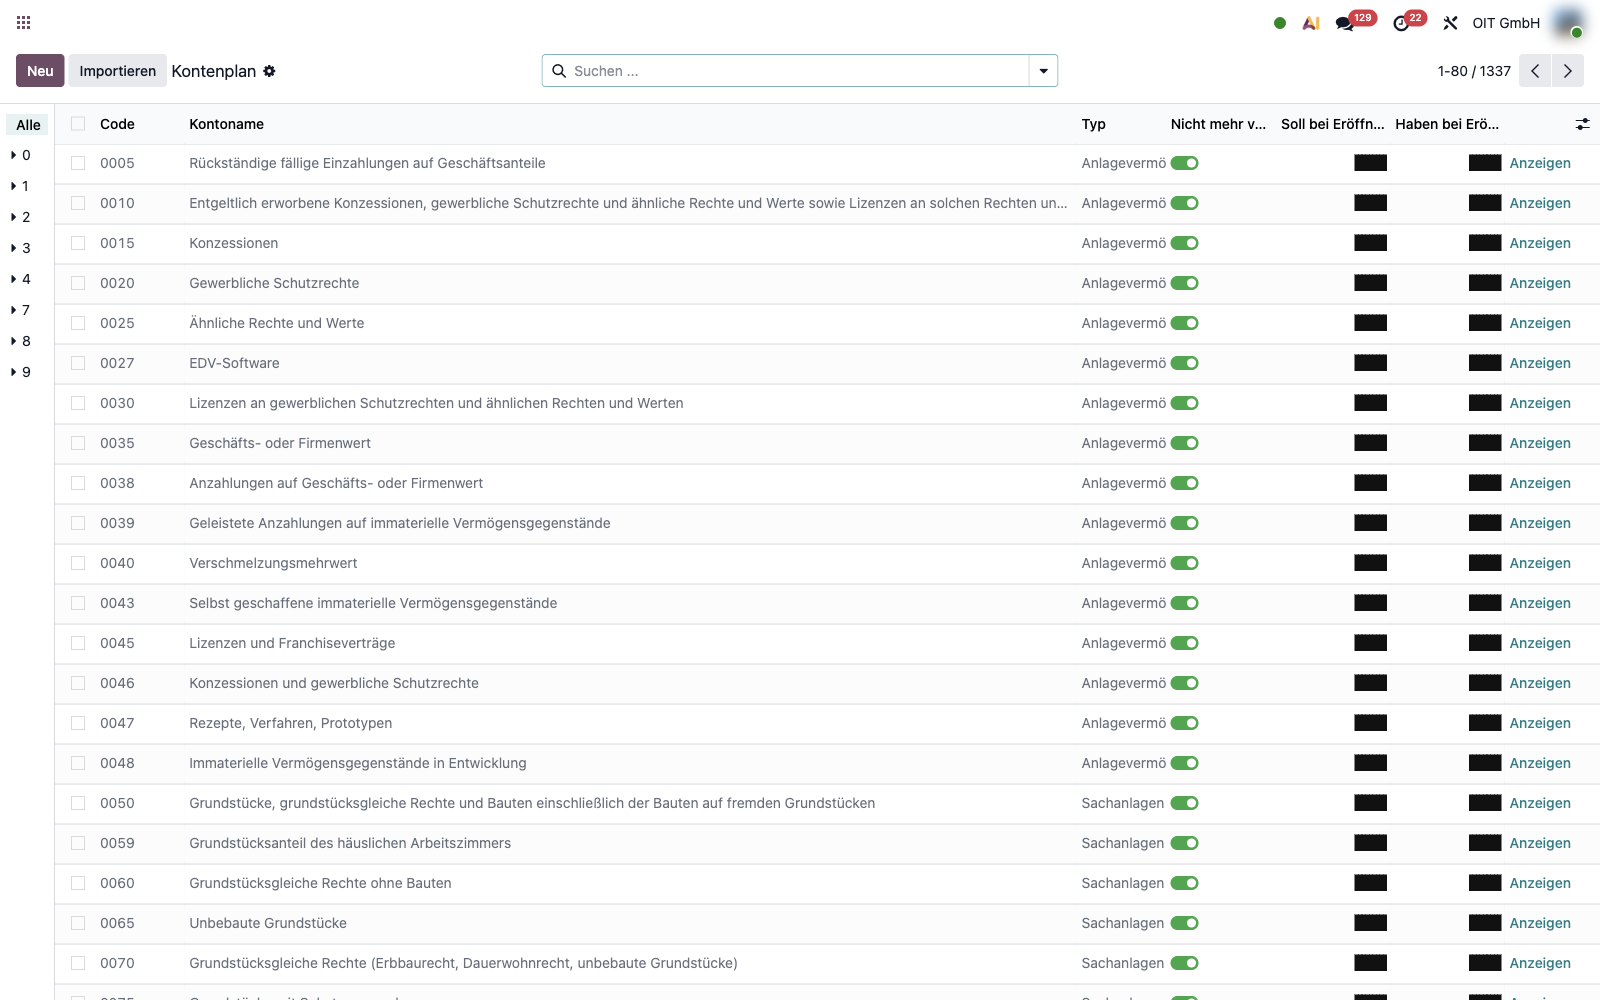The image size is (1600, 1000).
Task: Open the user avatar menu
Action: pos(1569,23)
